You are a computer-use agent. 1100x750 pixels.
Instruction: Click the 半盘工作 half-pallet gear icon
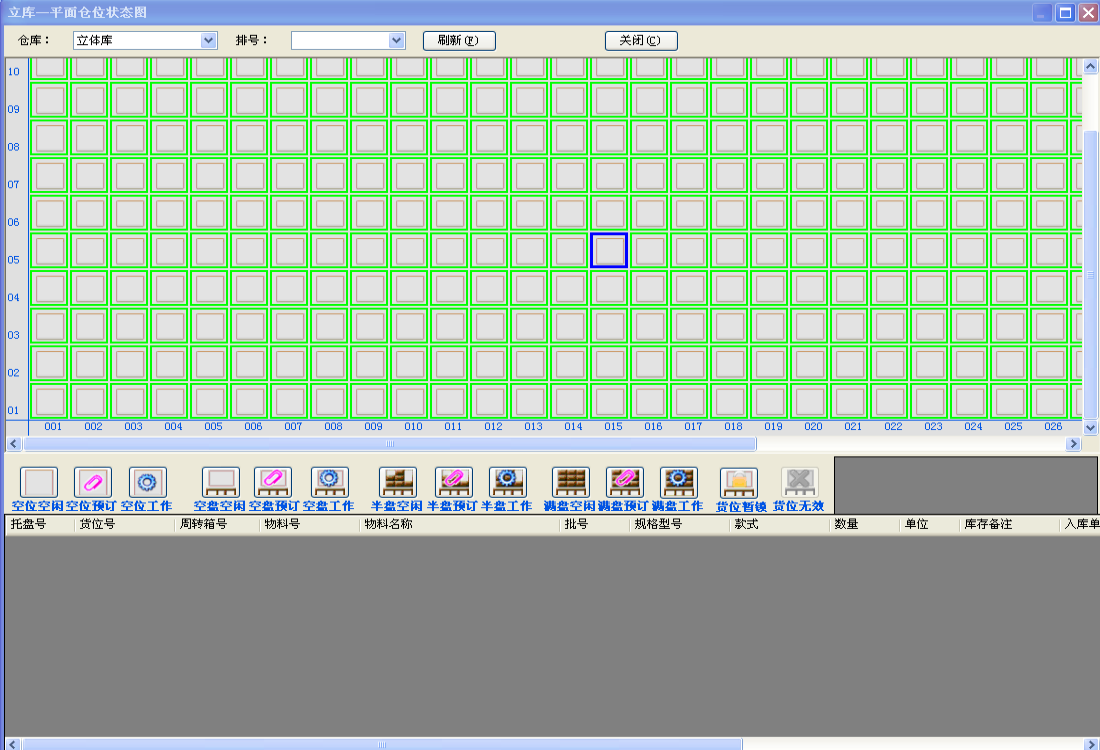[507, 483]
